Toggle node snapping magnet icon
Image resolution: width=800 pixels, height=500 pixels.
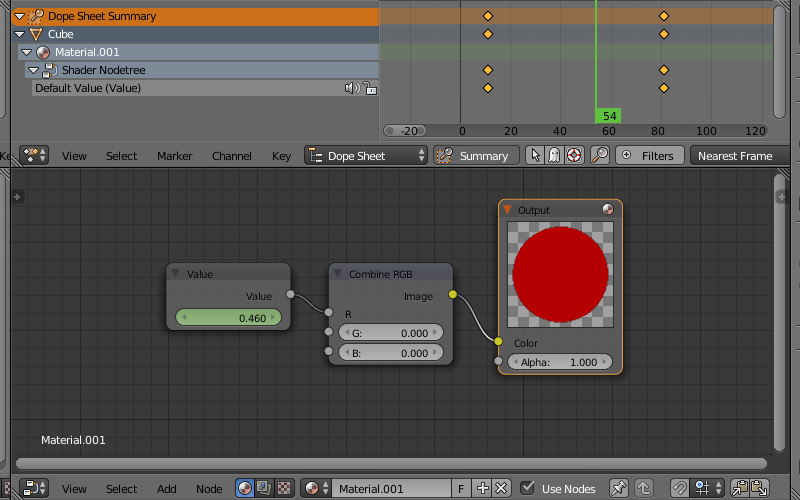pyautogui.click(x=680, y=488)
